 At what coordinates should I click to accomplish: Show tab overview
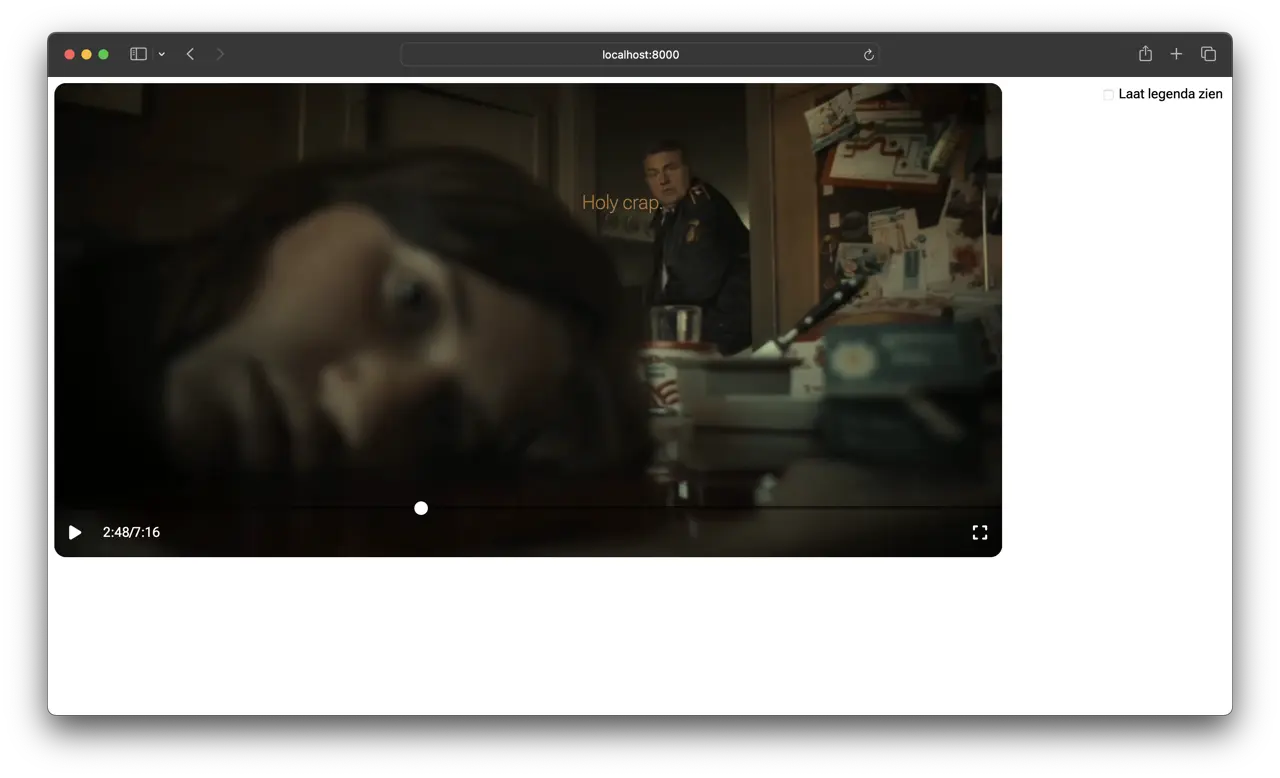coord(1208,54)
